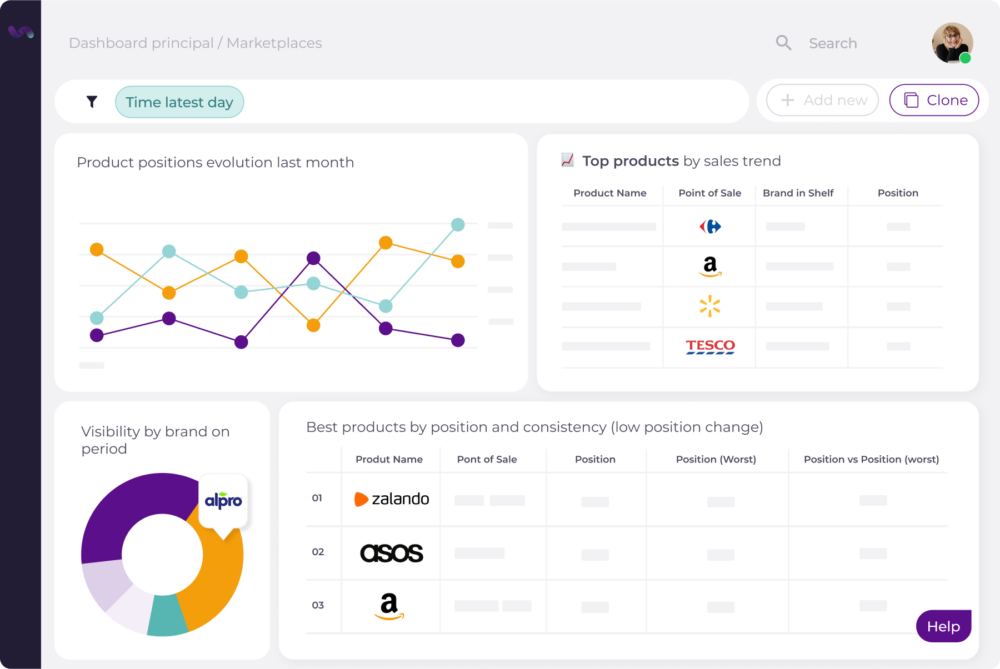
Task: Click the Add new button
Action: pos(823,100)
